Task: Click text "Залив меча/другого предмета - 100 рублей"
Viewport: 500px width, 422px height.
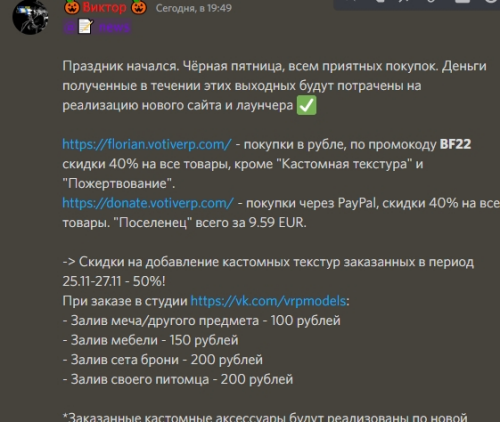Action: point(206,321)
